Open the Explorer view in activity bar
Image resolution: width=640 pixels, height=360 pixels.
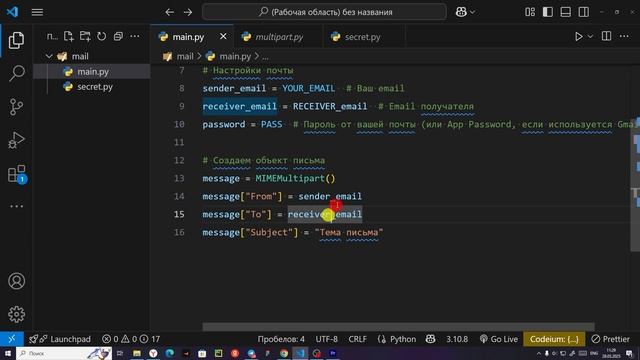point(16,40)
